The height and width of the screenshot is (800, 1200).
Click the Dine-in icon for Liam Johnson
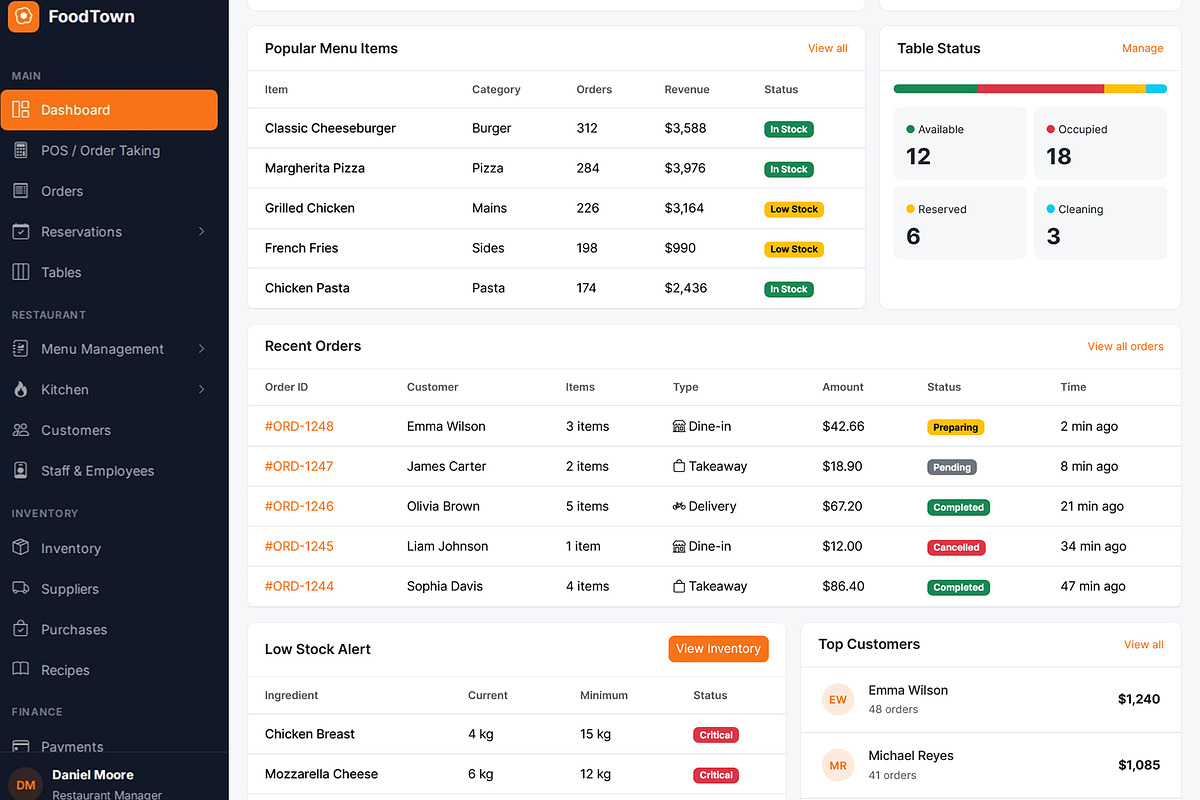pos(679,546)
